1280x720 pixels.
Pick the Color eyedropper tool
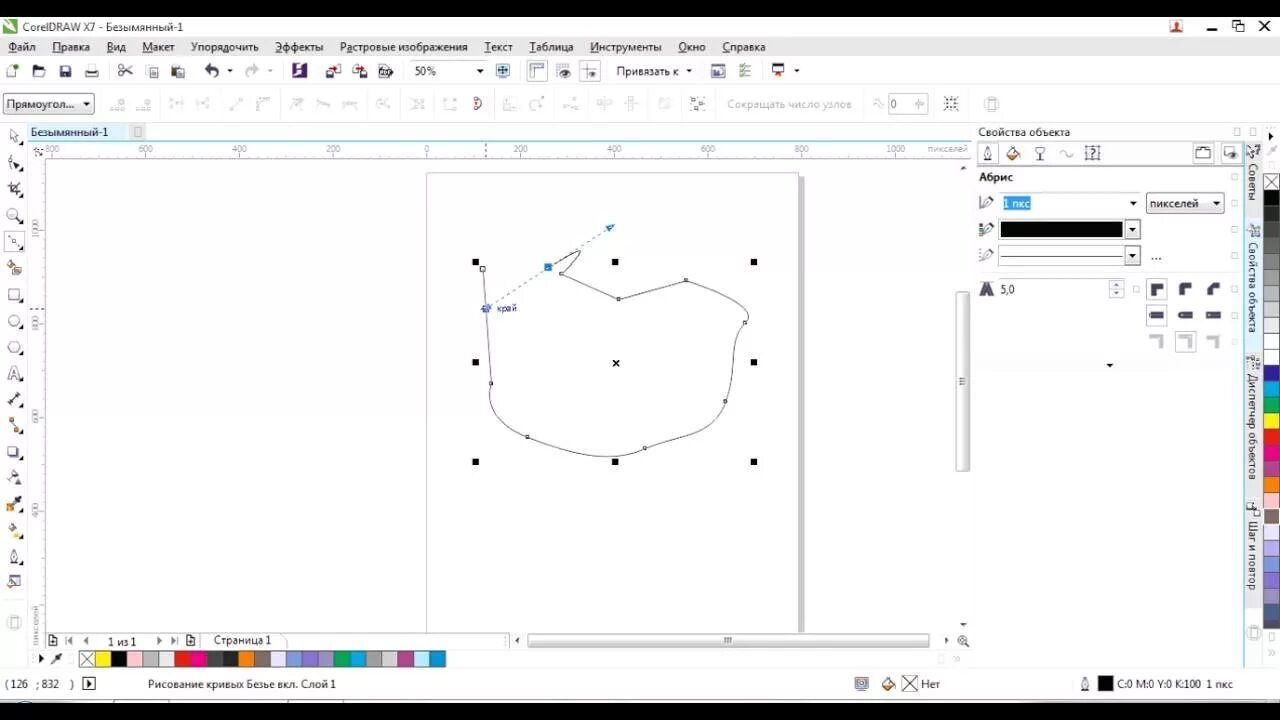(15, 505)
